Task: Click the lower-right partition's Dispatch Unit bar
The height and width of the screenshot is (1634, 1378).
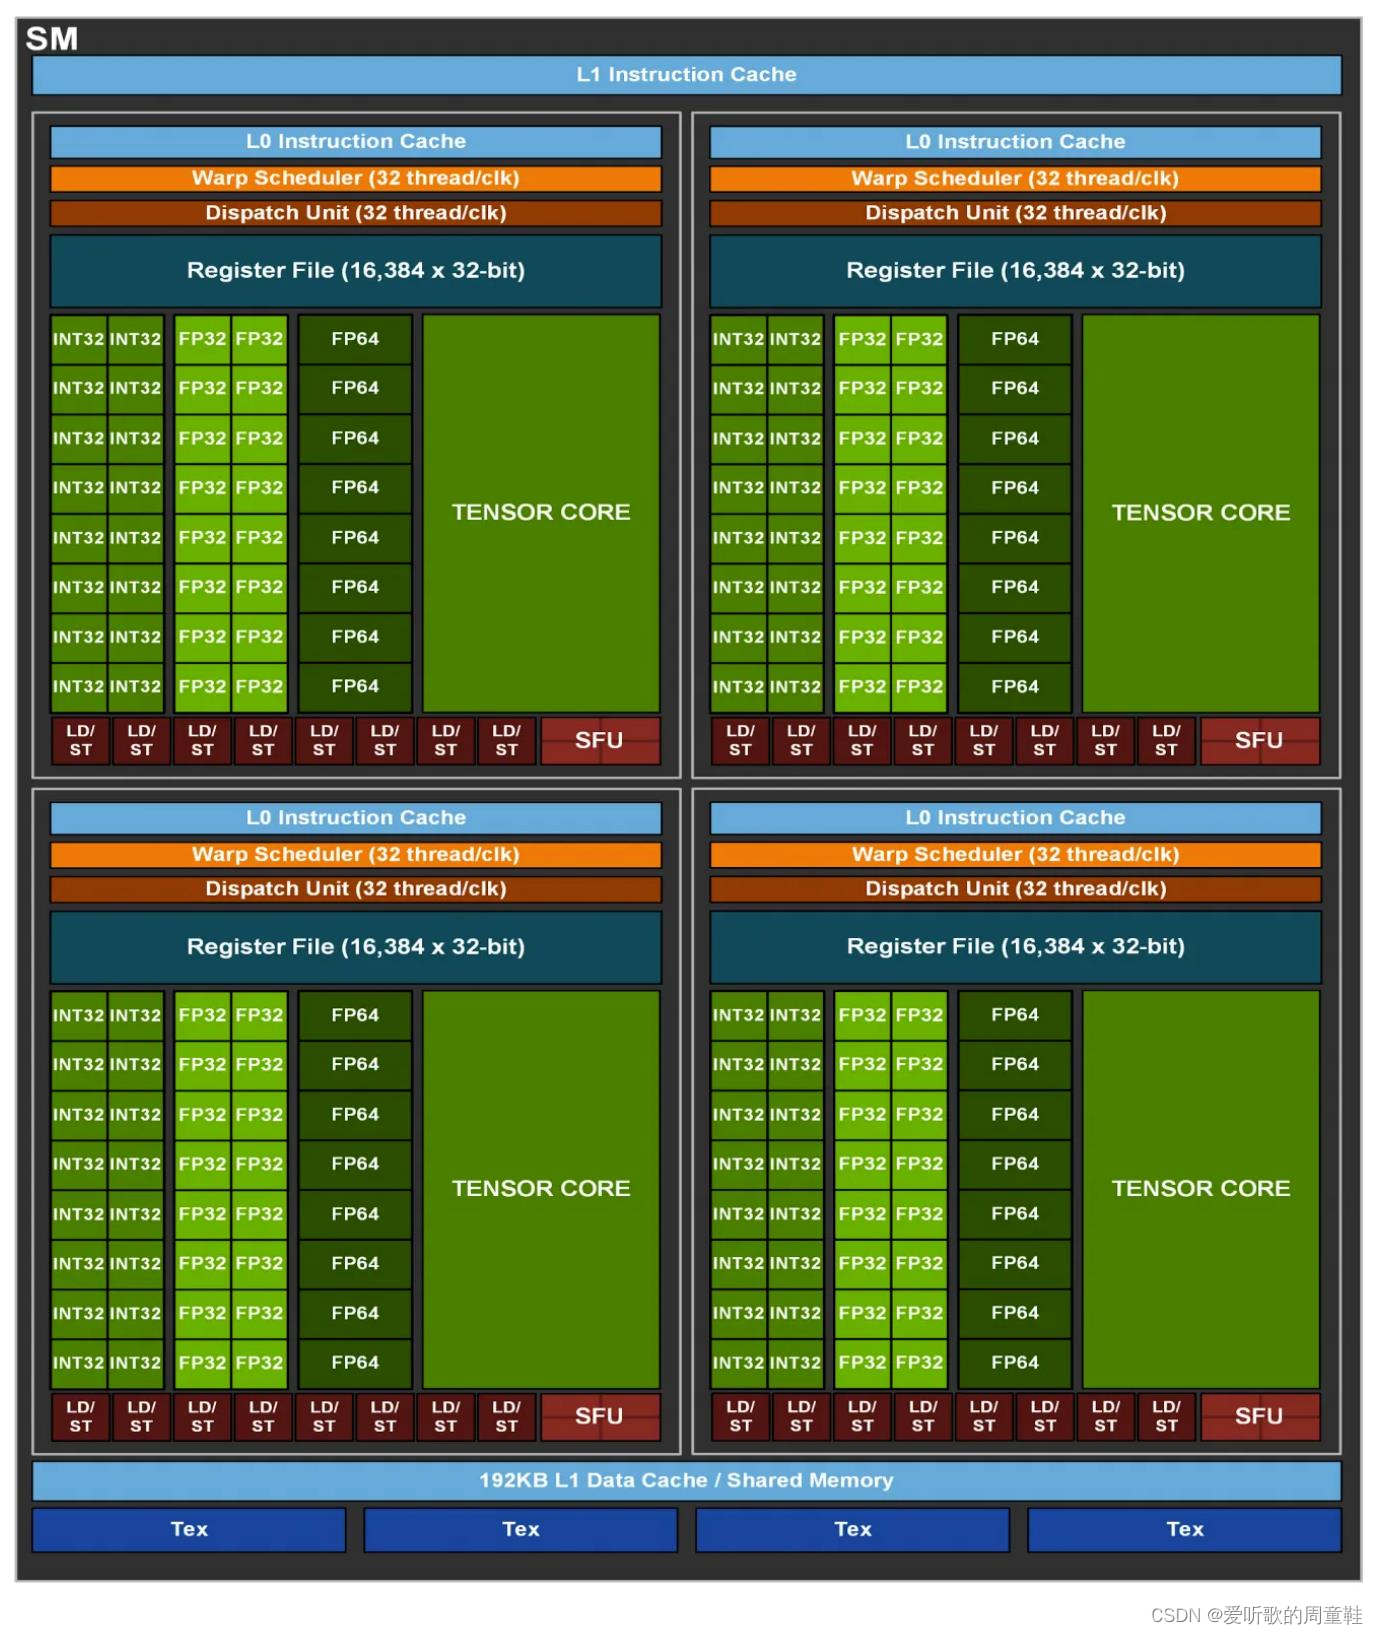Action: coord(1015,889)
